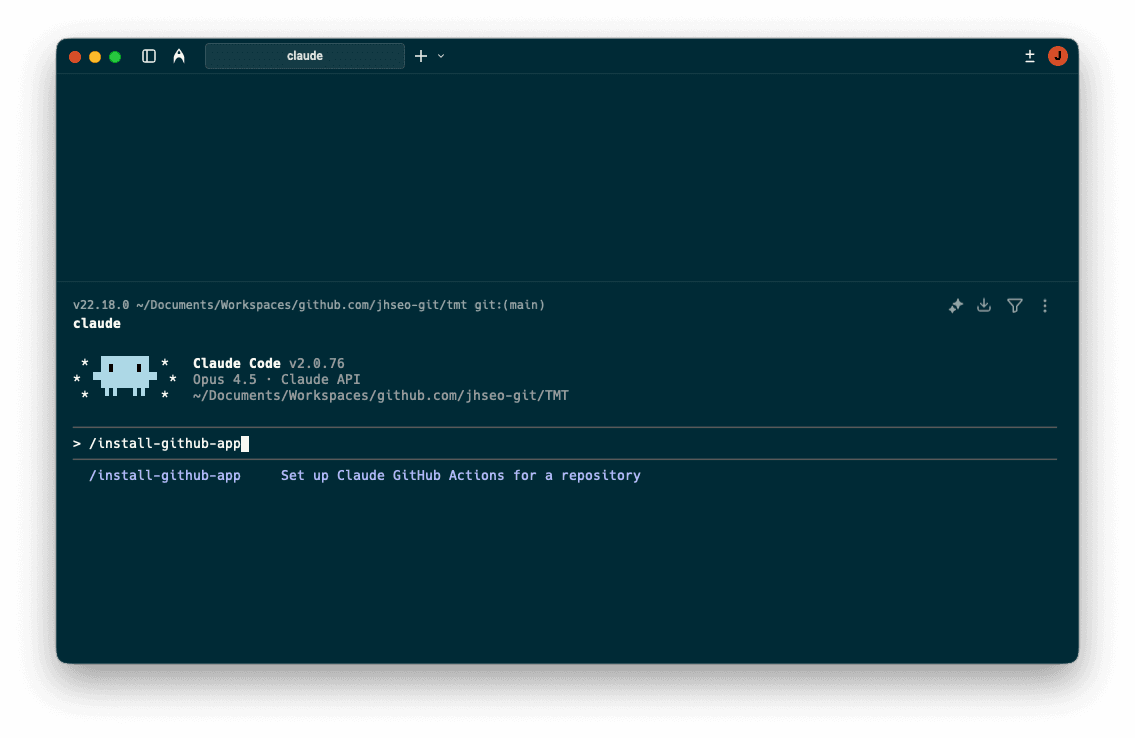This screenshot has width=1135, height=738.
Task: Open the chevron dropdown beside the plus button
Action: pos(440,57)
